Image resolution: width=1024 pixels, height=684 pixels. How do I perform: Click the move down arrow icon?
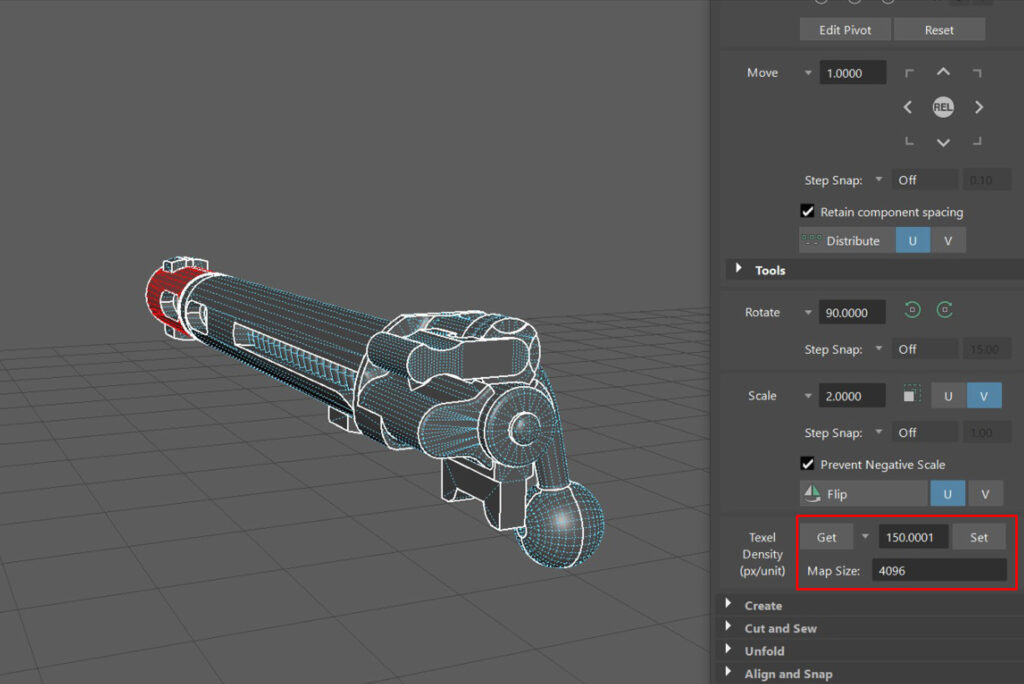pos(943,142)
